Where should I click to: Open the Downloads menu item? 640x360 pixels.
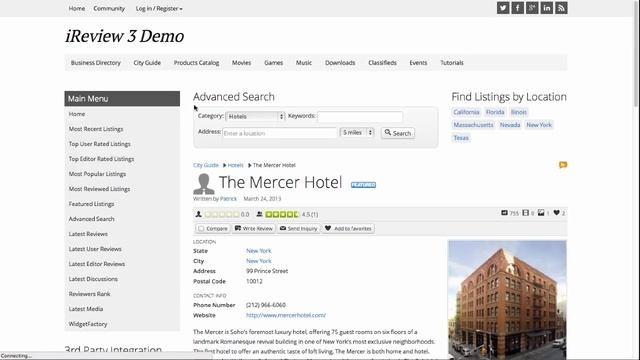pos(340,62)
